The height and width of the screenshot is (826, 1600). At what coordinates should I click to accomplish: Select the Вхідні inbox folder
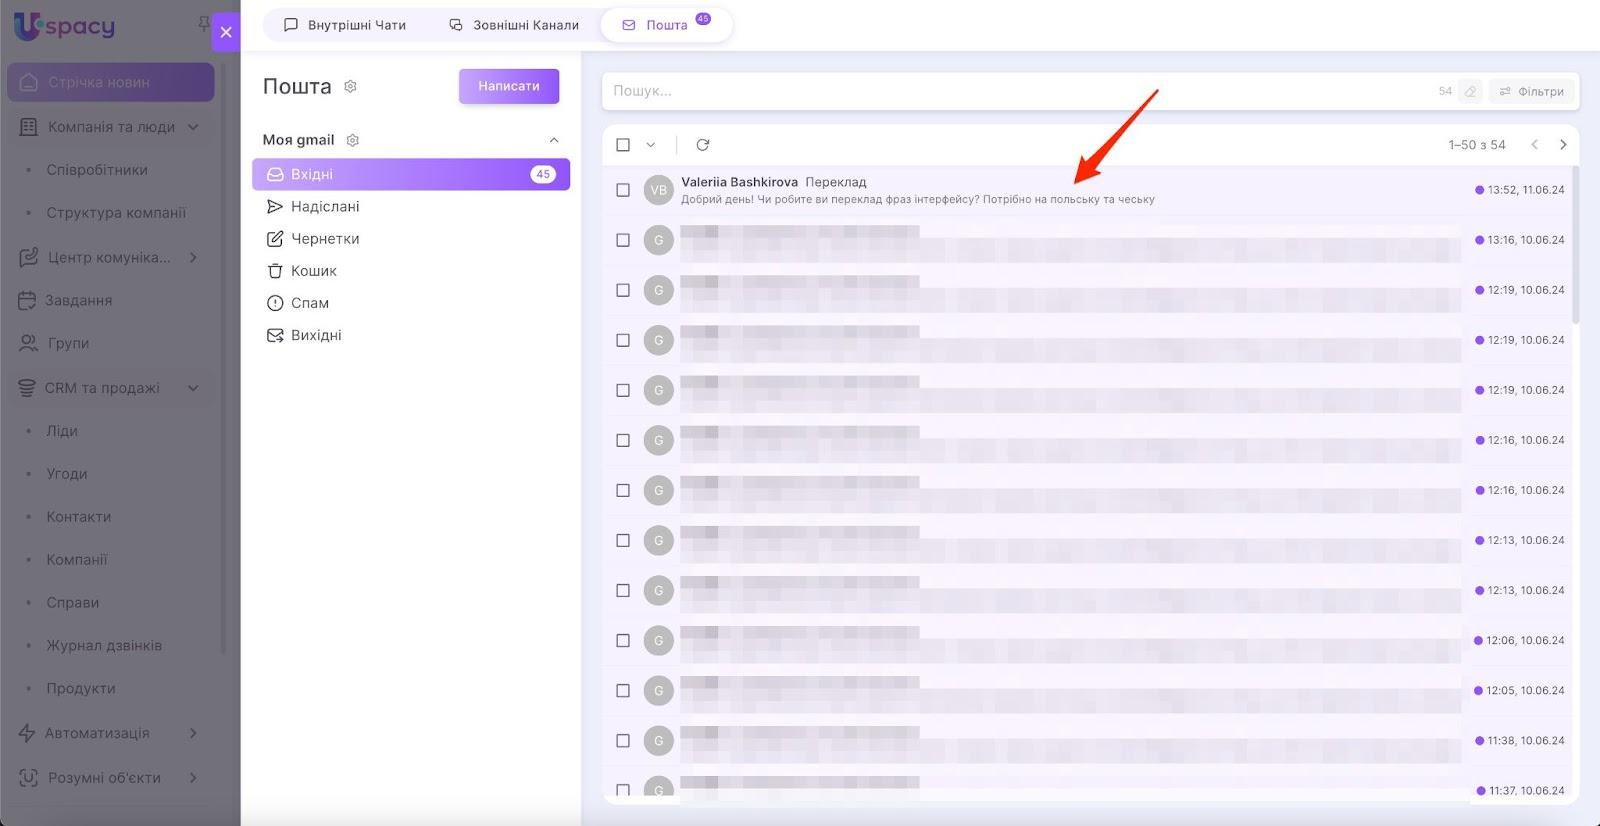pyautogui.click(x=411, y=174)
